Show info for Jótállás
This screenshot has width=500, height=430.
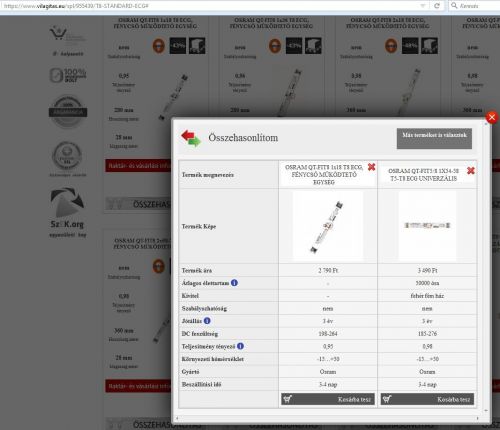(x=207, y=321)
